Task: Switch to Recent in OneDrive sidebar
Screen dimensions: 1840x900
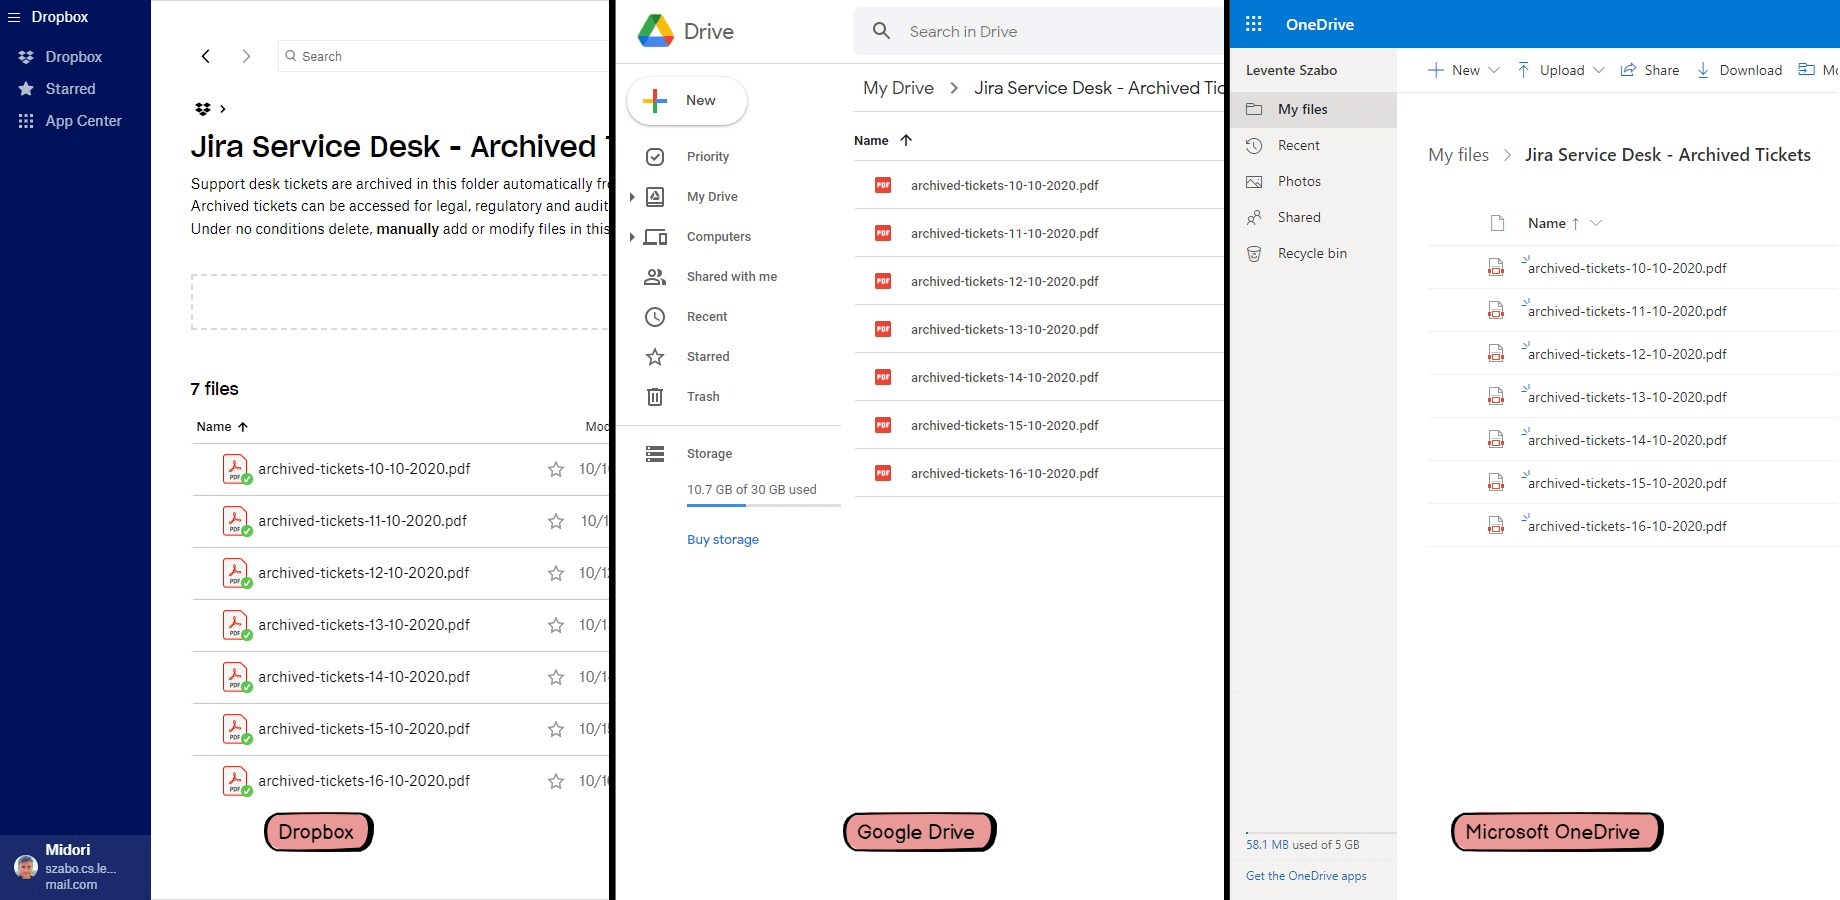Action: tap(1298, 145)
